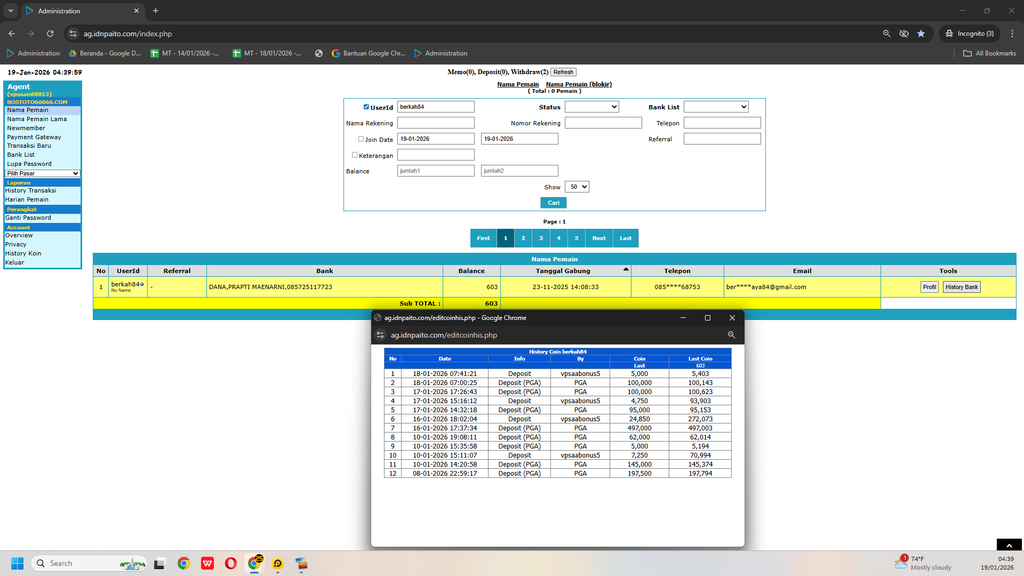The image size is (1024, 576).
Task: Click zoom icon in editcoinhis popup address bar
Action: (x=731, y=335)
